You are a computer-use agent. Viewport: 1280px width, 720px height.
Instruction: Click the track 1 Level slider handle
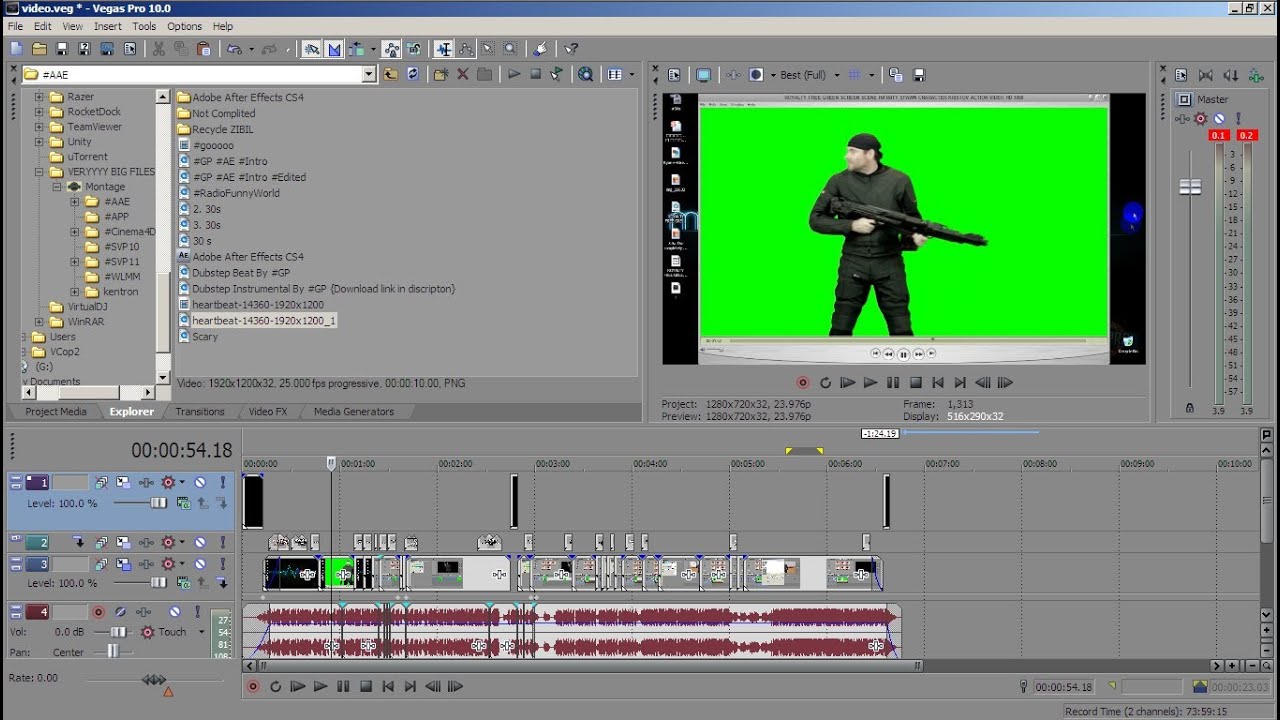click(158, 503)
